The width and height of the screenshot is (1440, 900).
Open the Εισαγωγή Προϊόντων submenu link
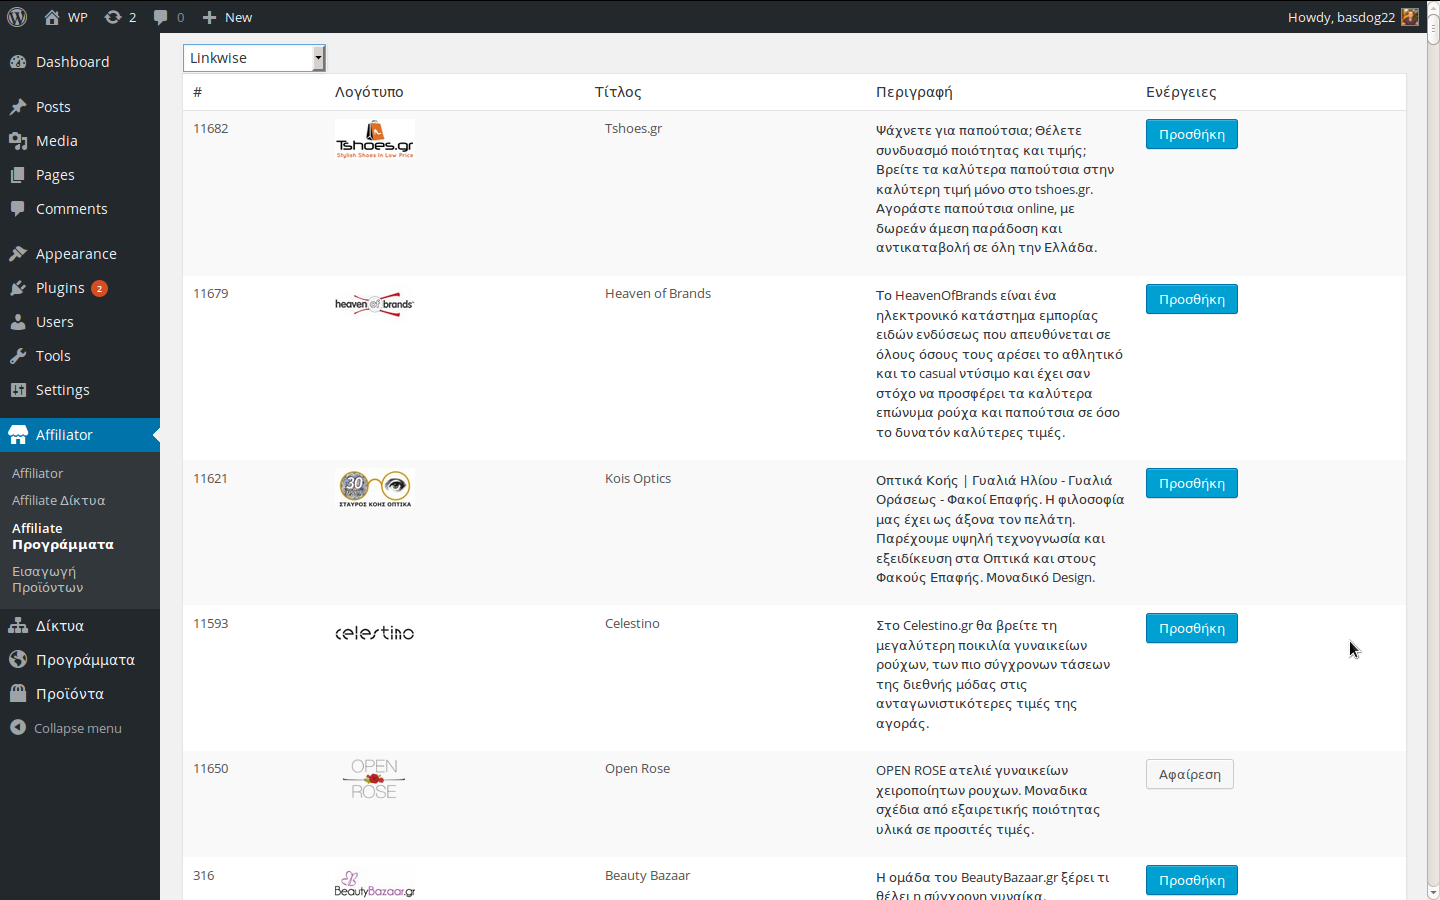(48, 580)
